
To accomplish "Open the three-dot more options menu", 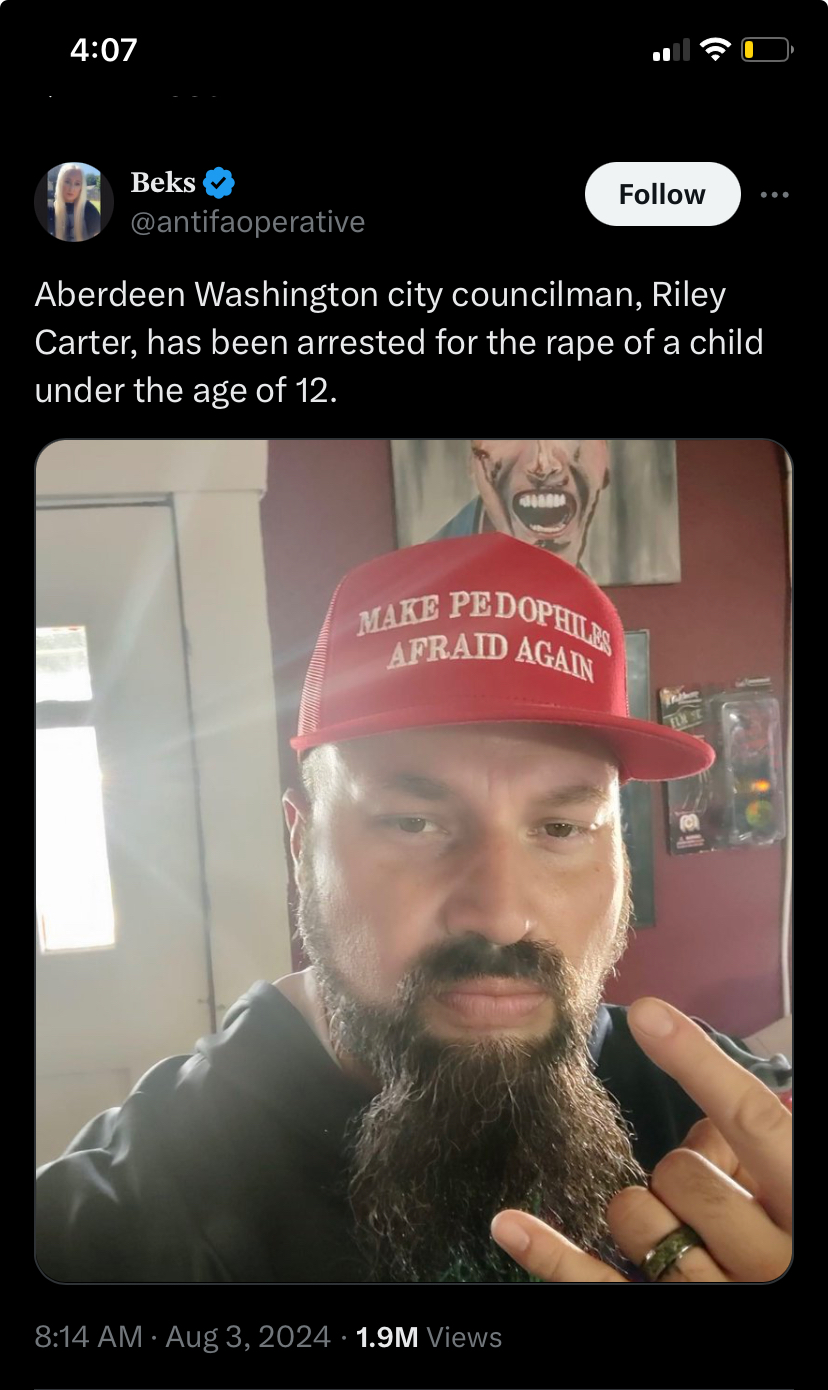I will (x=774, y=195).
